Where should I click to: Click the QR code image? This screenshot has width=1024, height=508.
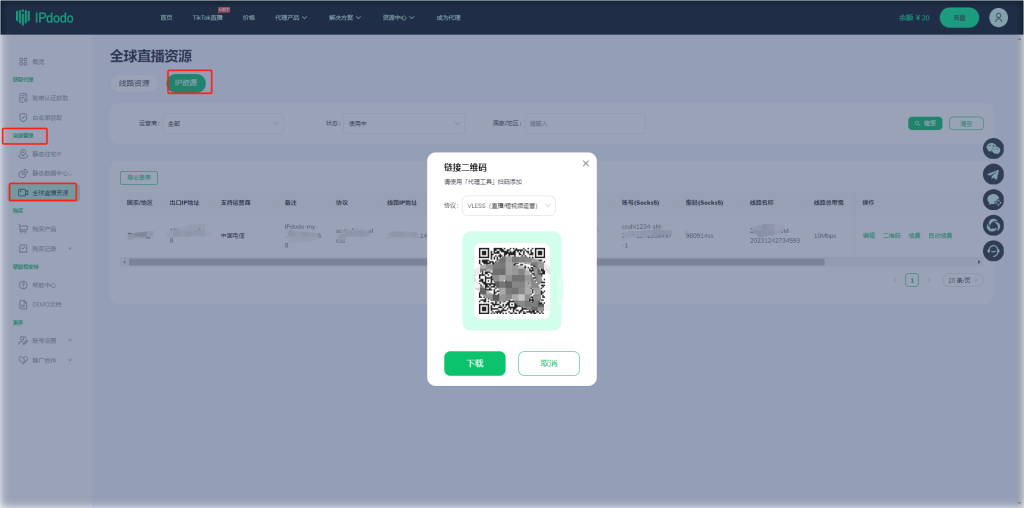point(512,281)
